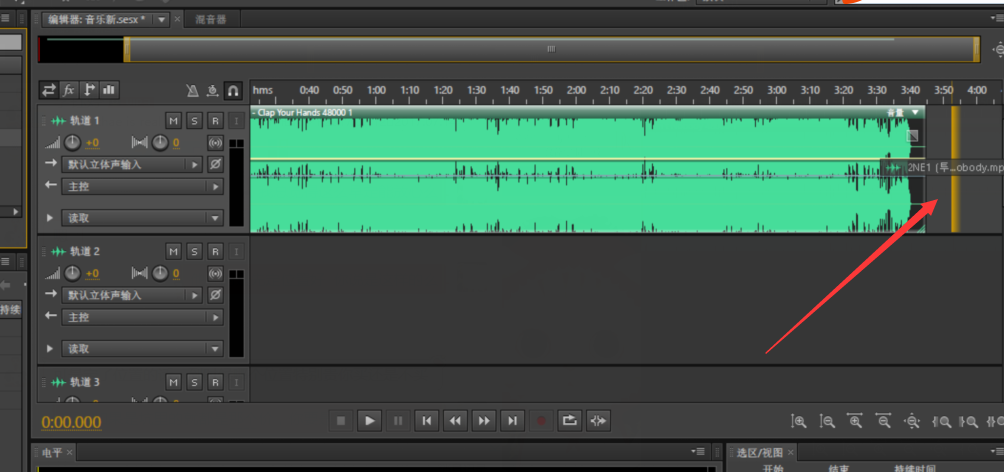The height and width of the screenshot is (472, 1004).
Task: Open 主控 output dropdown on 轨道 2
Action: 142,317
